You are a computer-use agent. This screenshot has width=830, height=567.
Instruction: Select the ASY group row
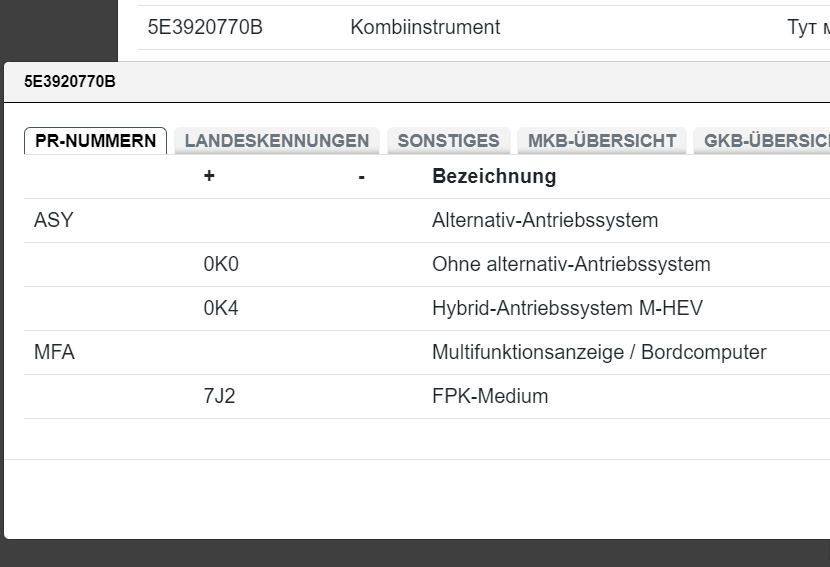pos(54,221)
